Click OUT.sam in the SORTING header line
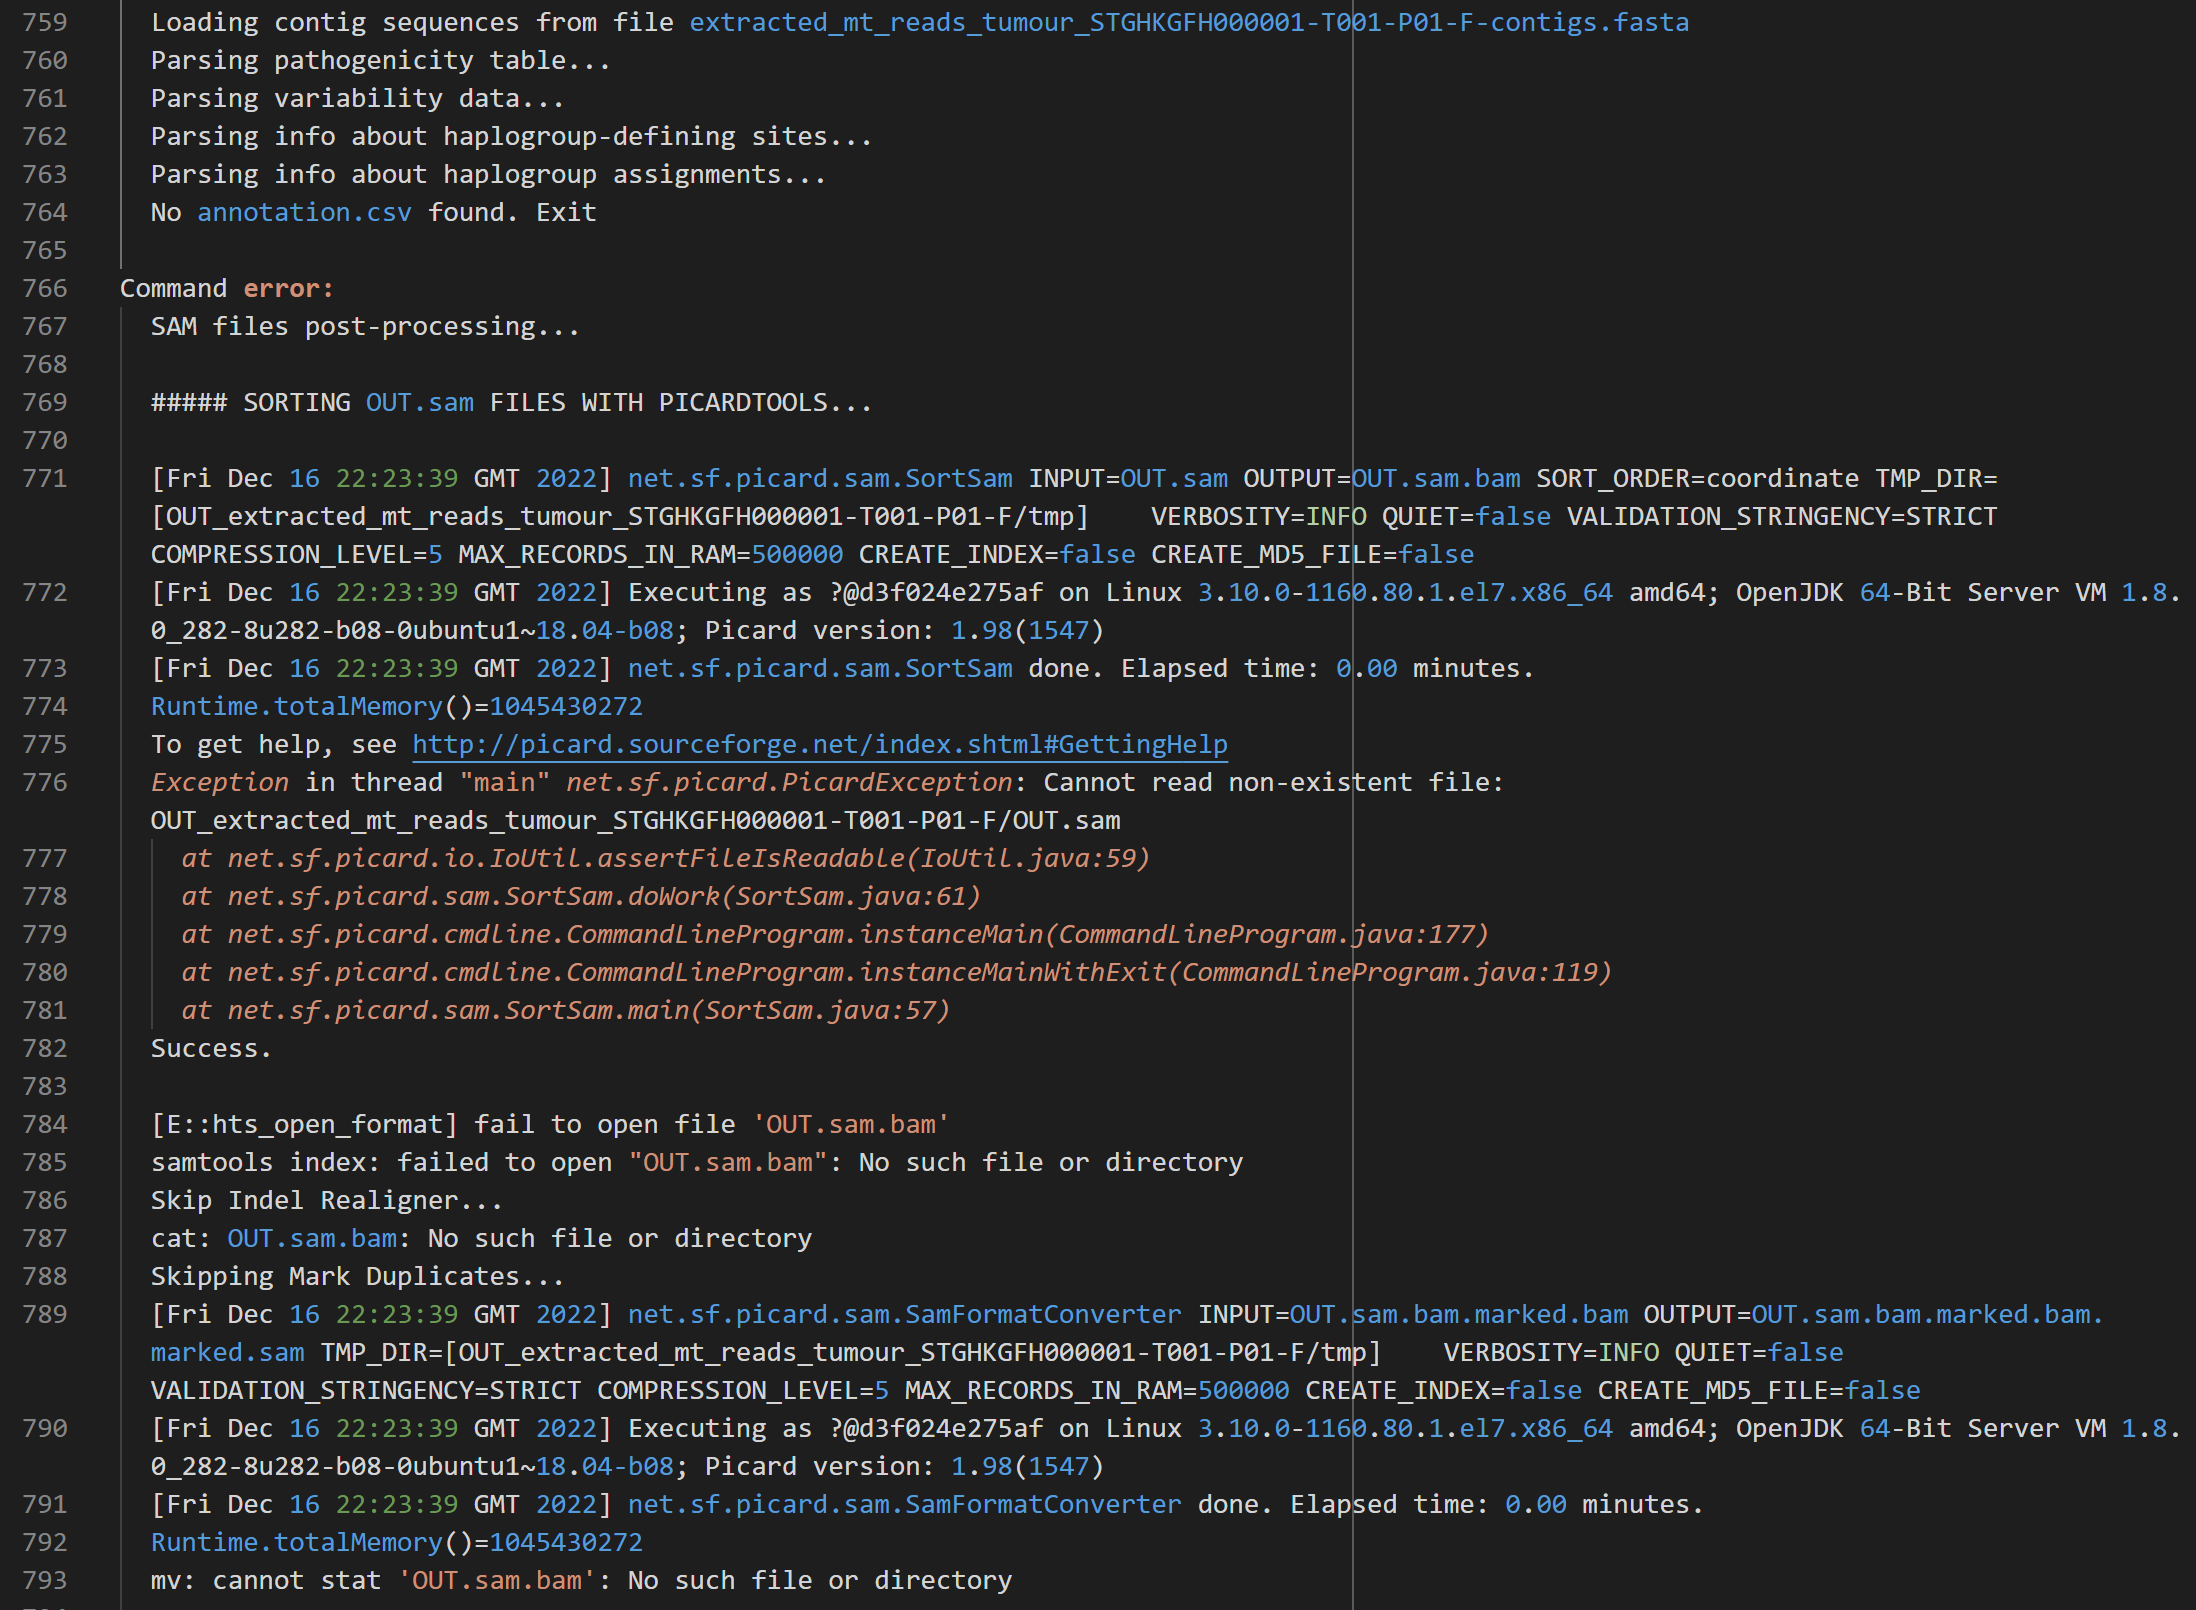This screenshot has width=2196, height=1610. [x=419, y=402]
